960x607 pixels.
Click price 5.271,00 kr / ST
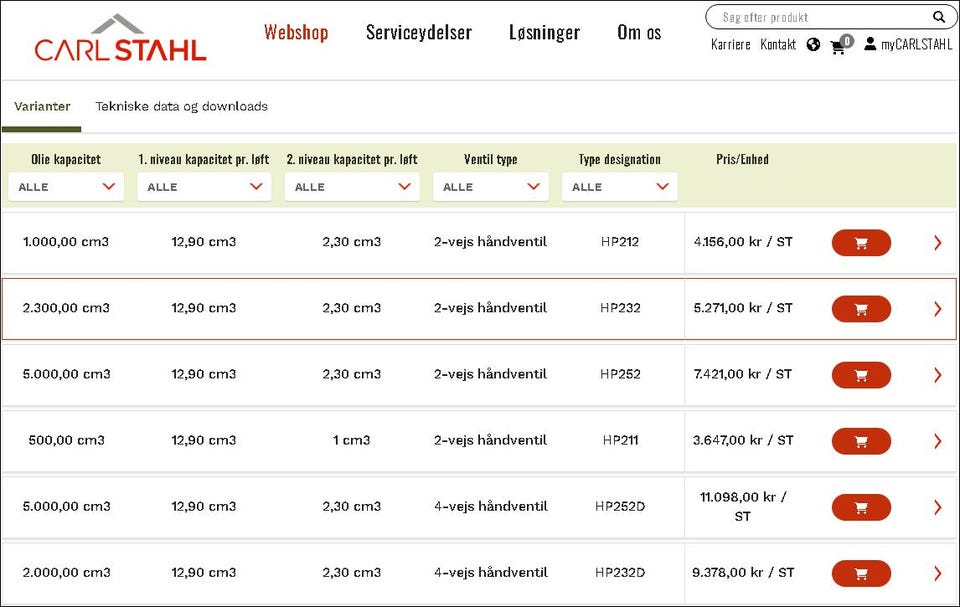(743, 308)
